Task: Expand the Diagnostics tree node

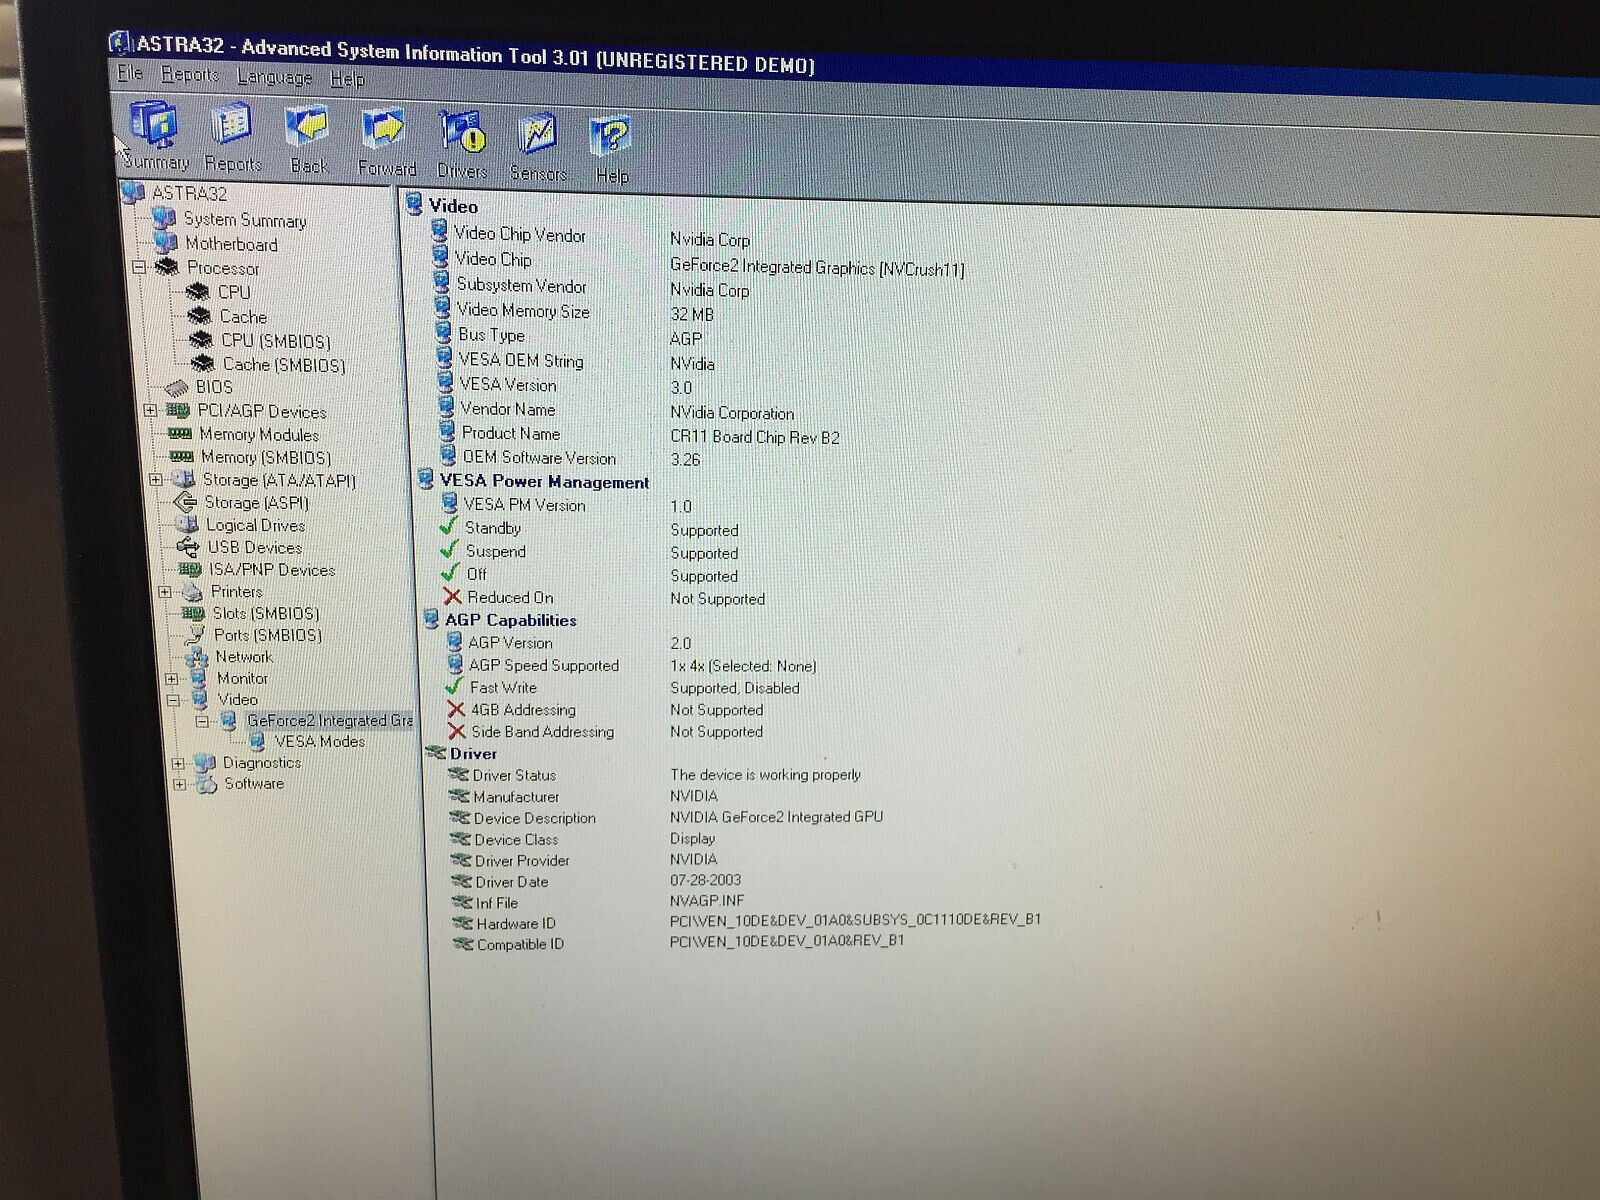Action: coord(178,763)
